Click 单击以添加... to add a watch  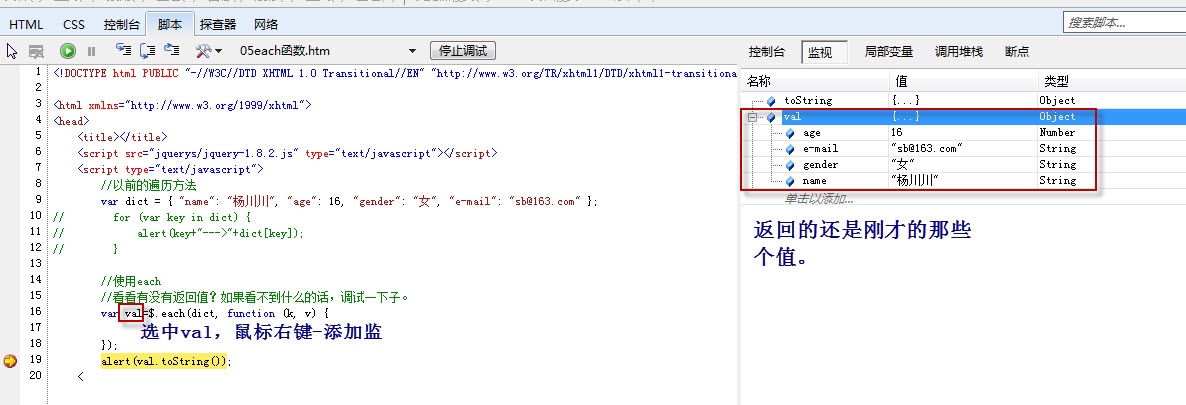[x=818, y=199]
